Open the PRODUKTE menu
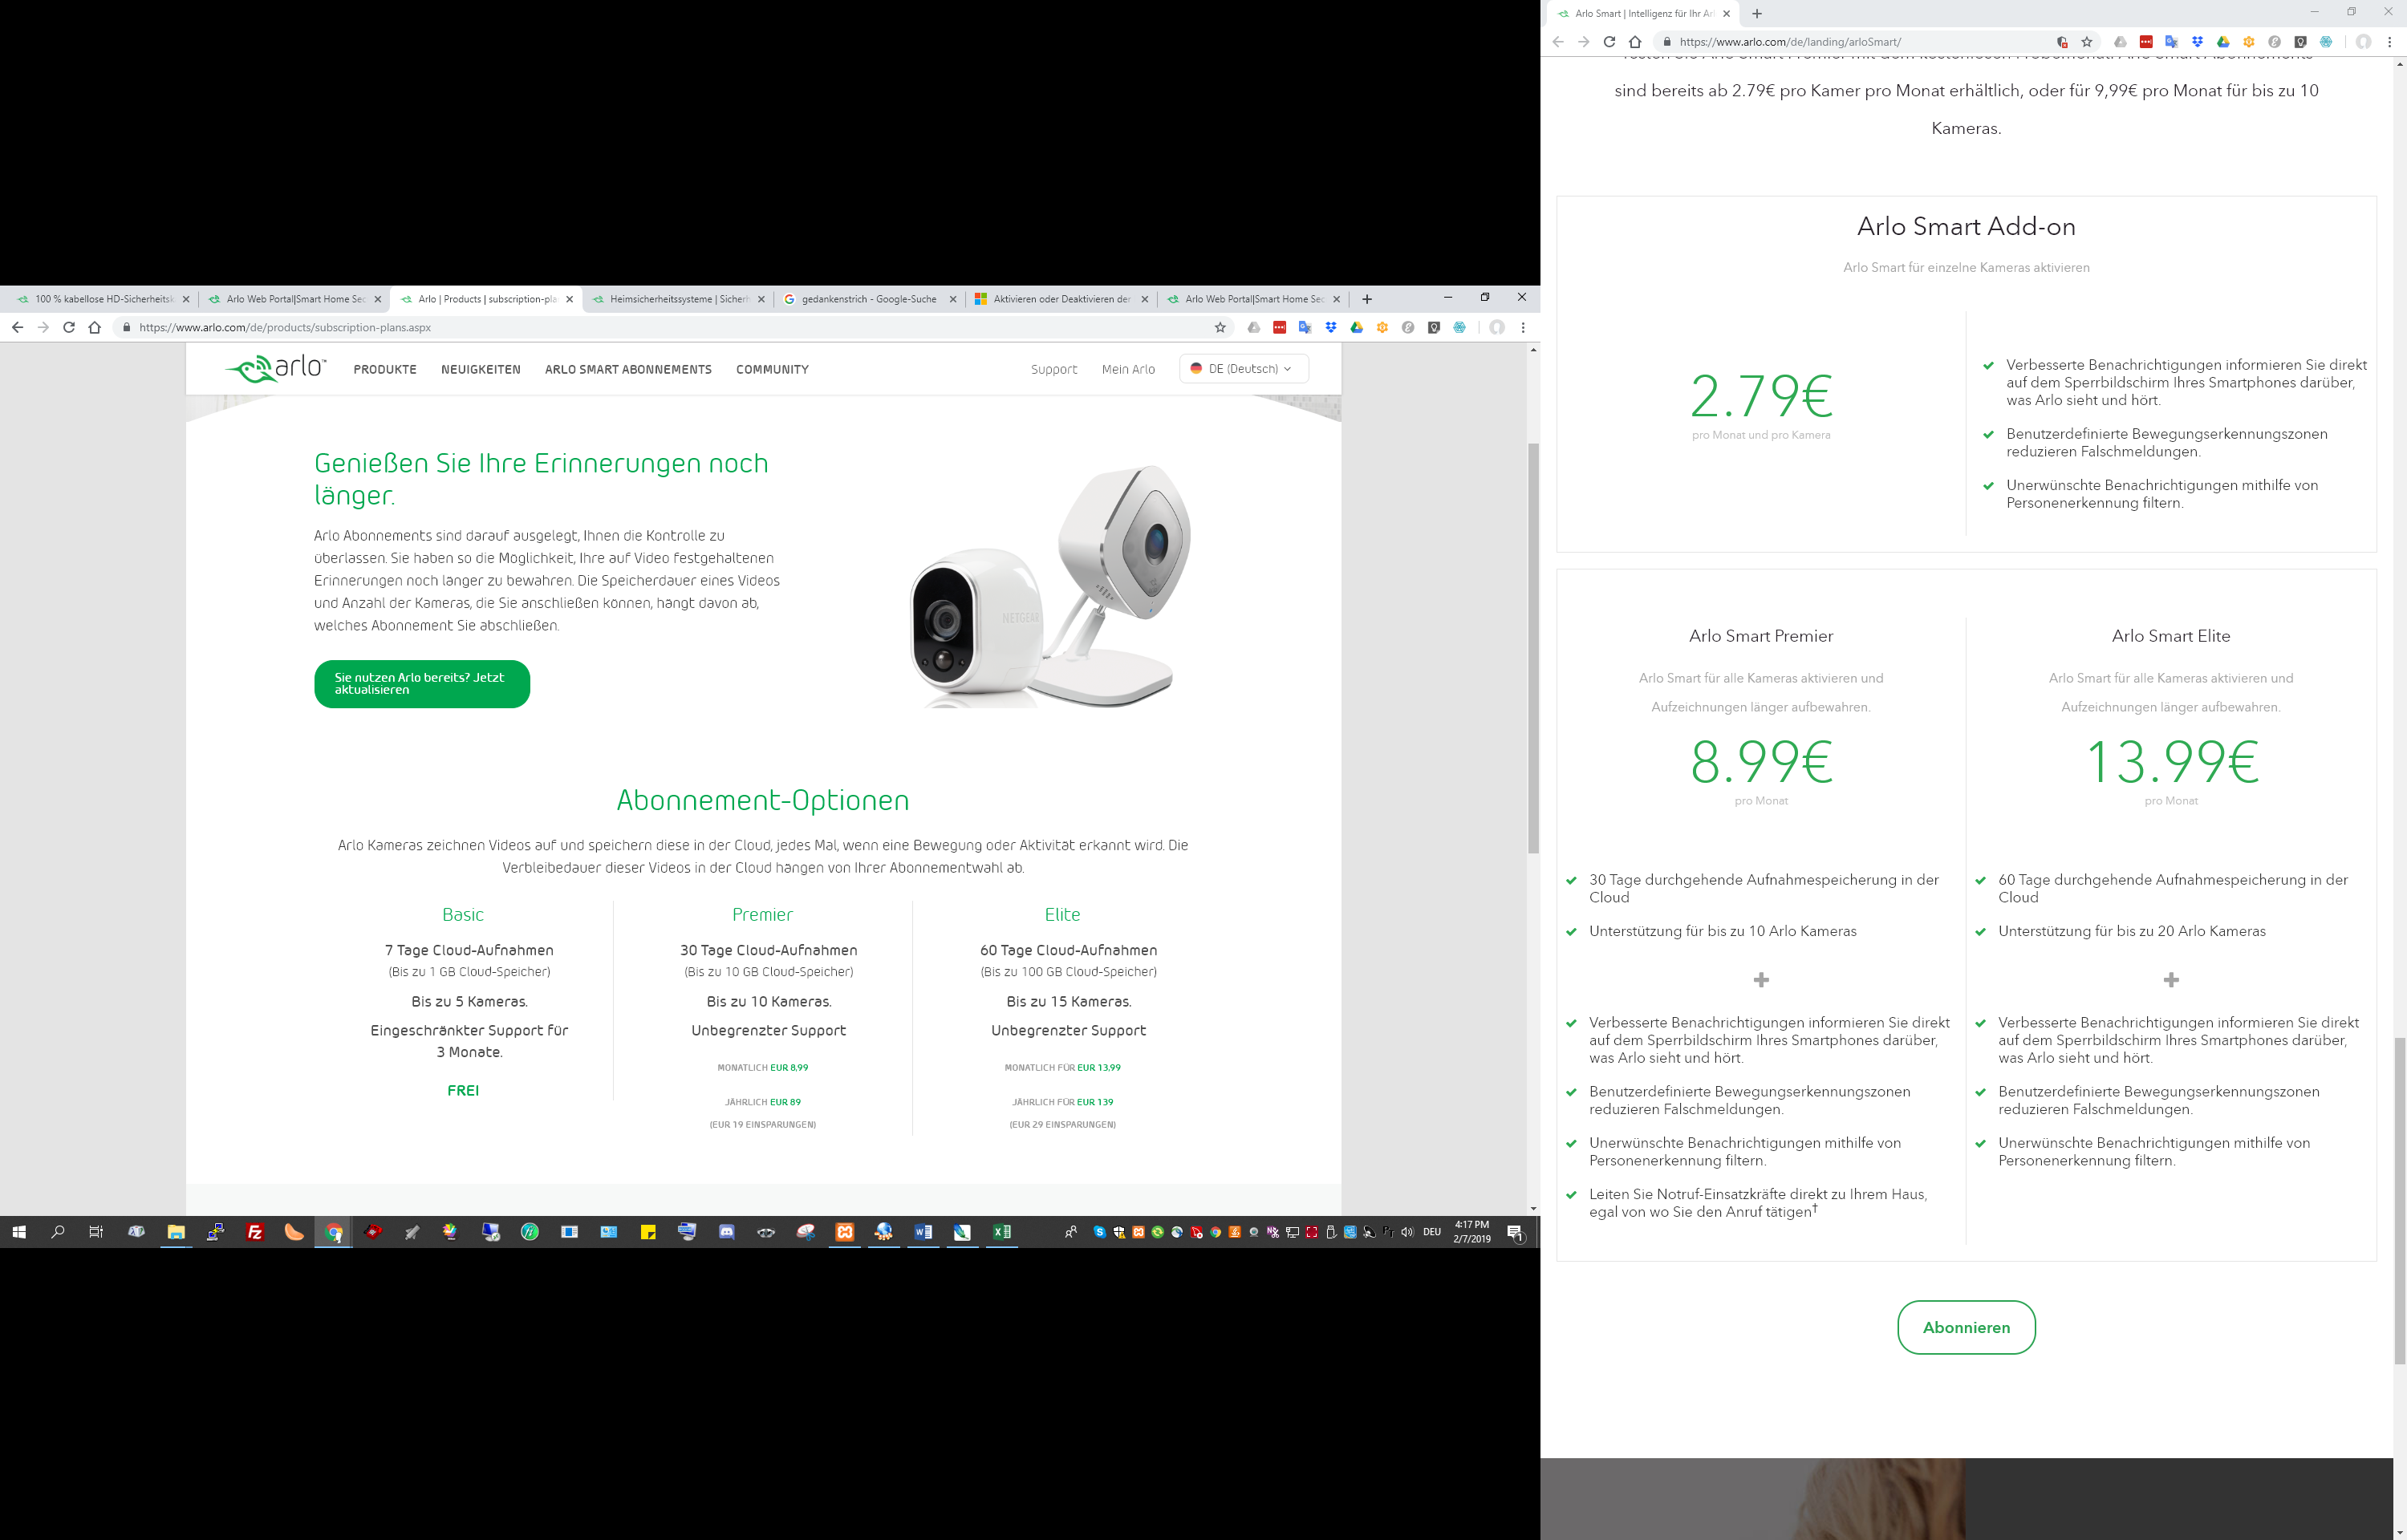The height and width of the screenshot is (1540, 2407). [385, 370]
